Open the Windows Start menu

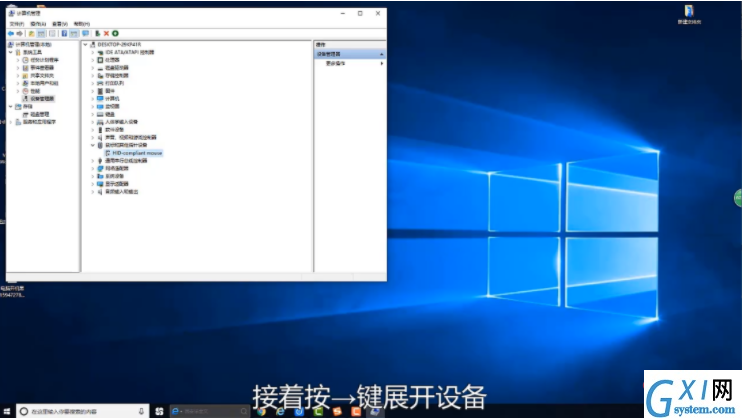(7, 411)
